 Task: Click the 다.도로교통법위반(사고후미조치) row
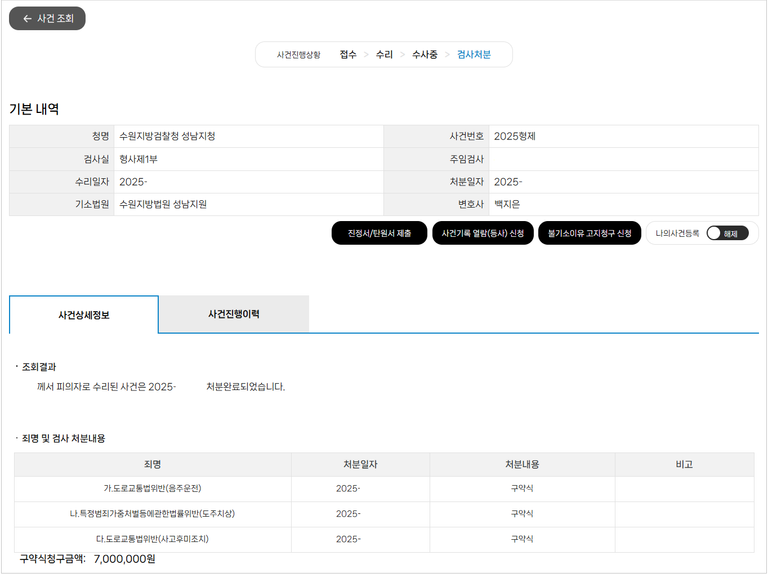point(152,539)
